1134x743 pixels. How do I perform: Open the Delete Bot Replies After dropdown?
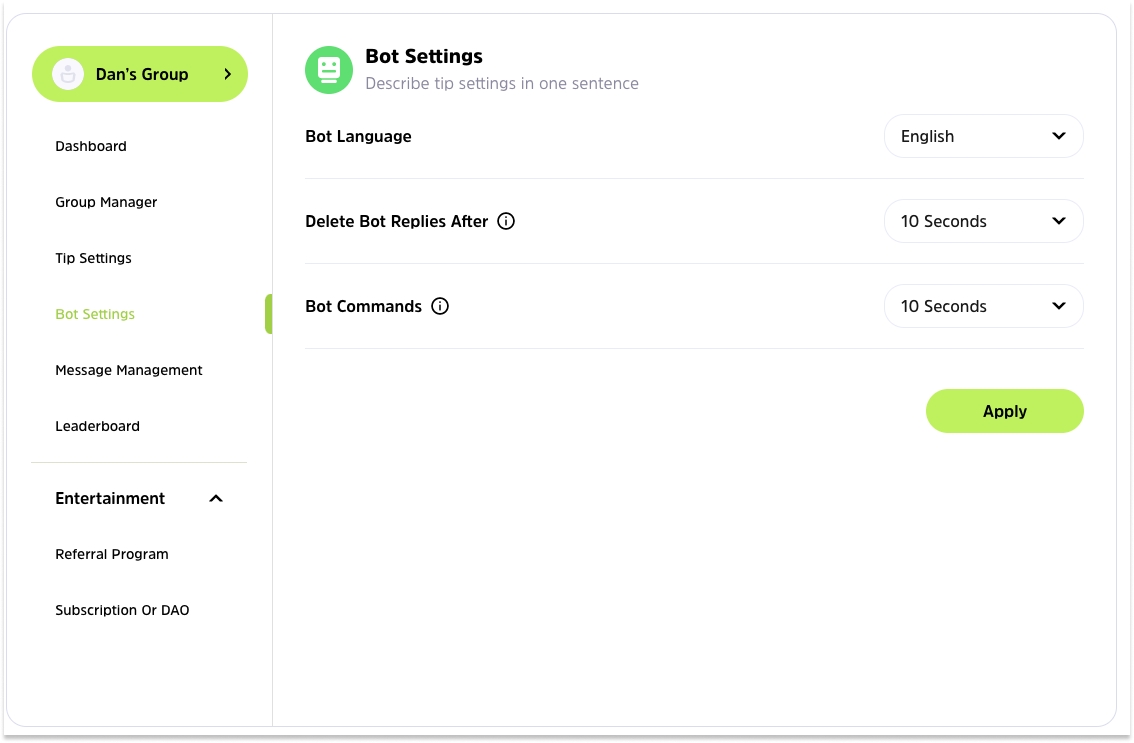984,221
